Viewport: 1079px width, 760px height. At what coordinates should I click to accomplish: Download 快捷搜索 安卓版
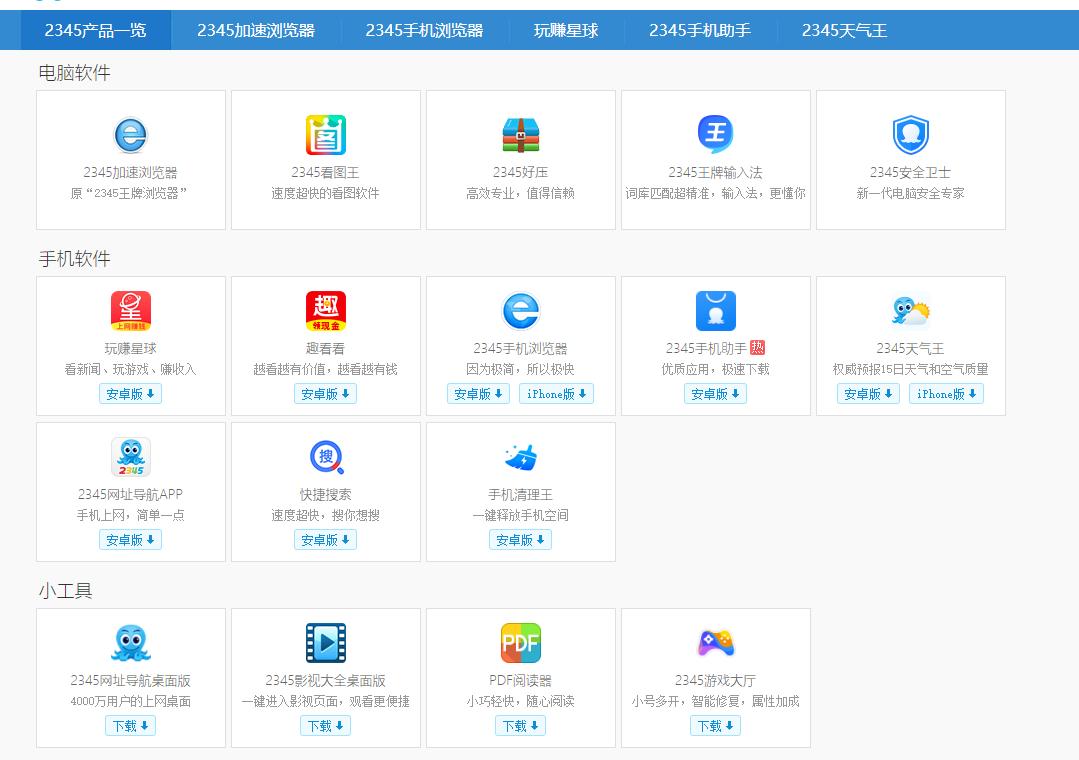(325, 540)
